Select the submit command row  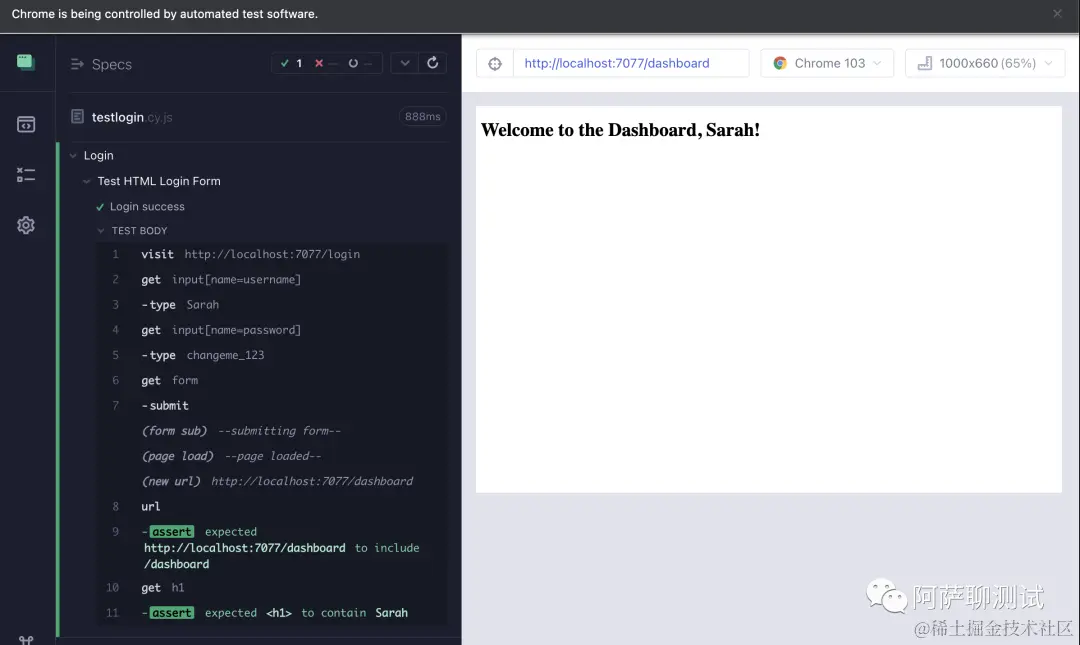(272, 406)
